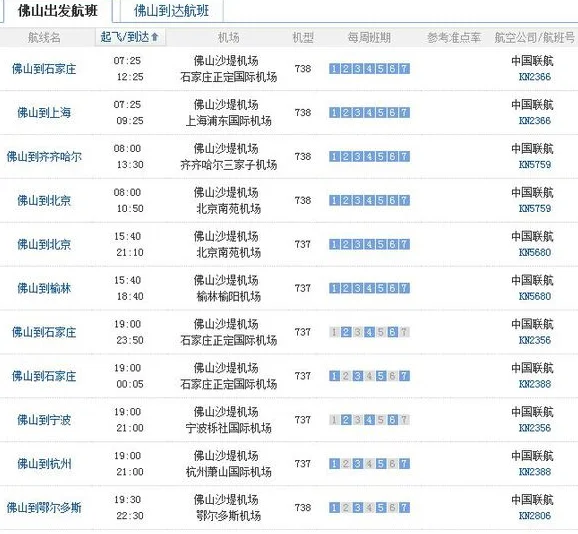Select 宁波栎社国际机场 airport text

pyautogui.click(x=229, y=428)
